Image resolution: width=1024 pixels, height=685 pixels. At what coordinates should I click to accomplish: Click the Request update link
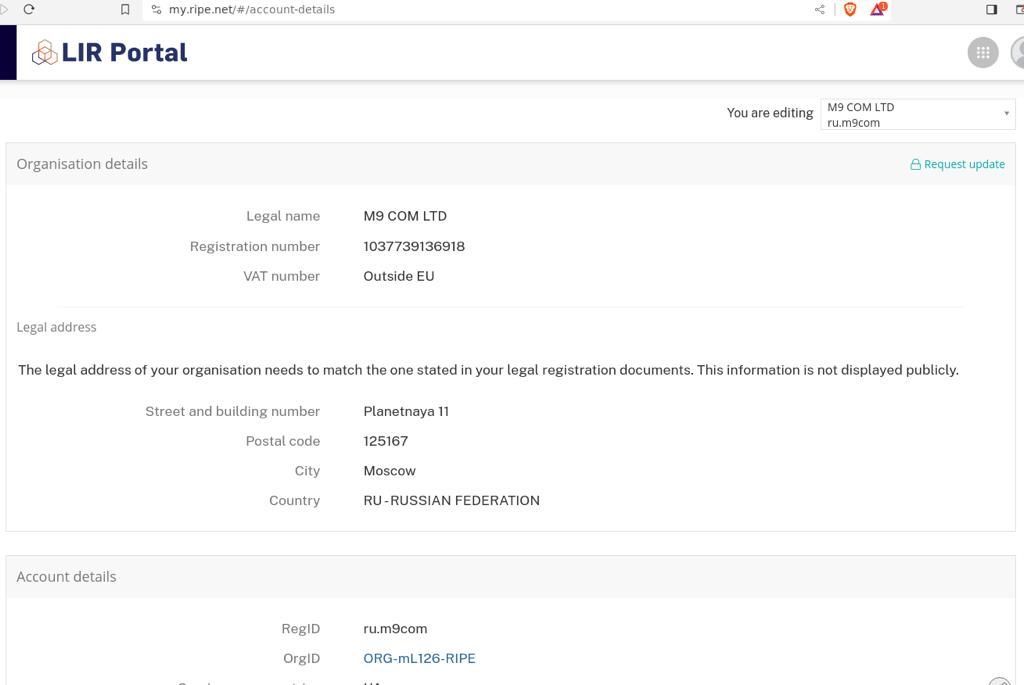[x=957, y=164]
